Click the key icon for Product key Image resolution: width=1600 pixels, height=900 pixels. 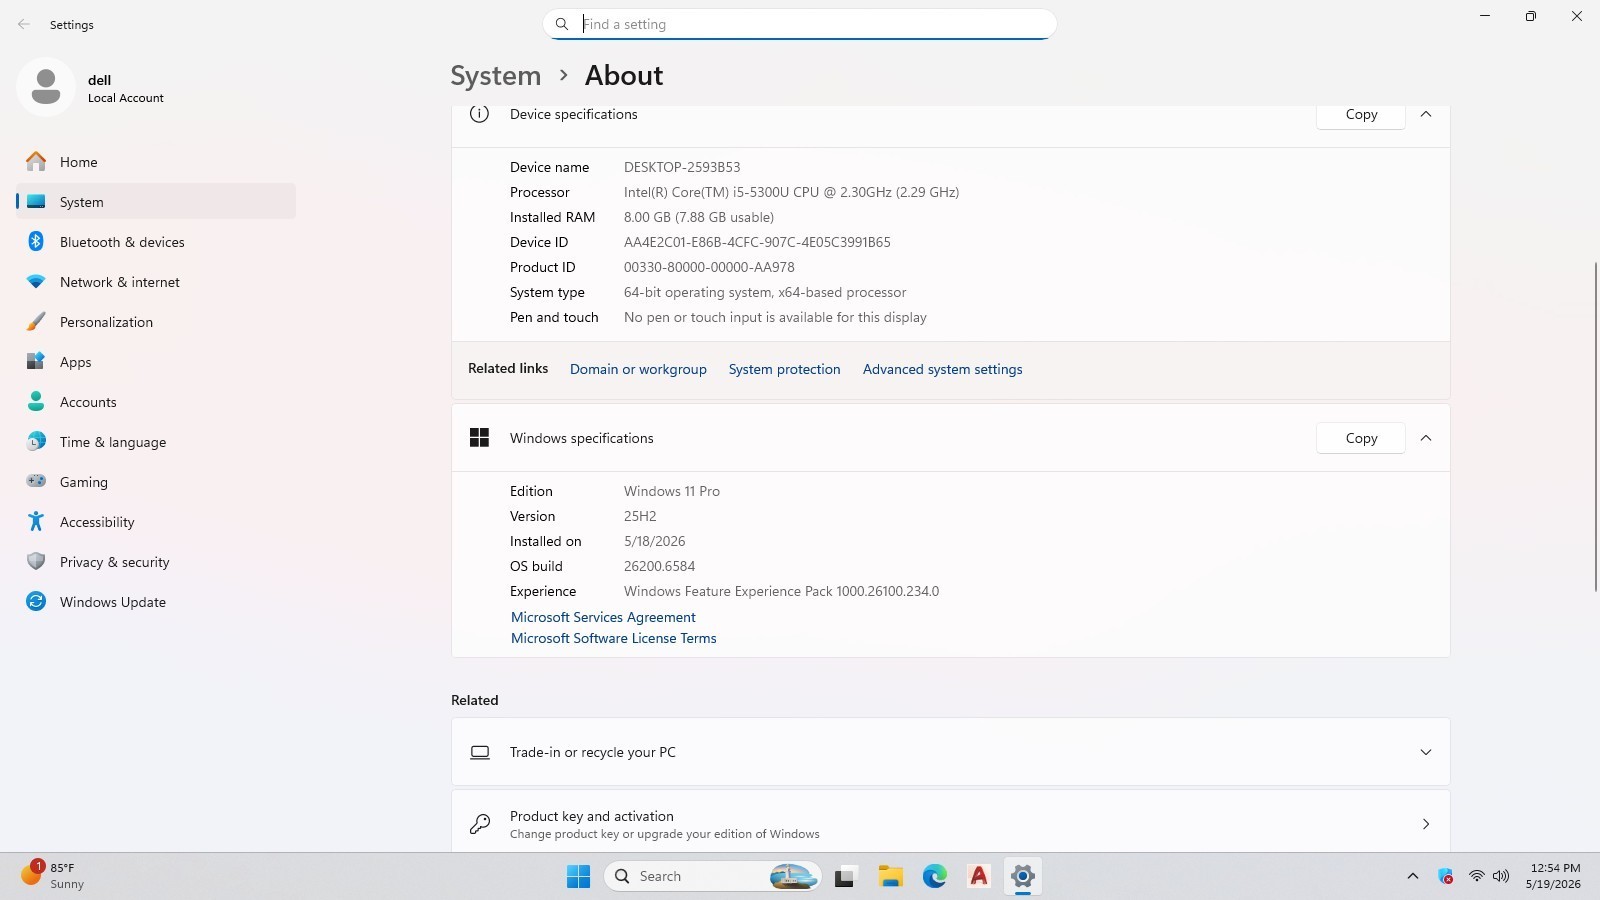tap(480, 824)
